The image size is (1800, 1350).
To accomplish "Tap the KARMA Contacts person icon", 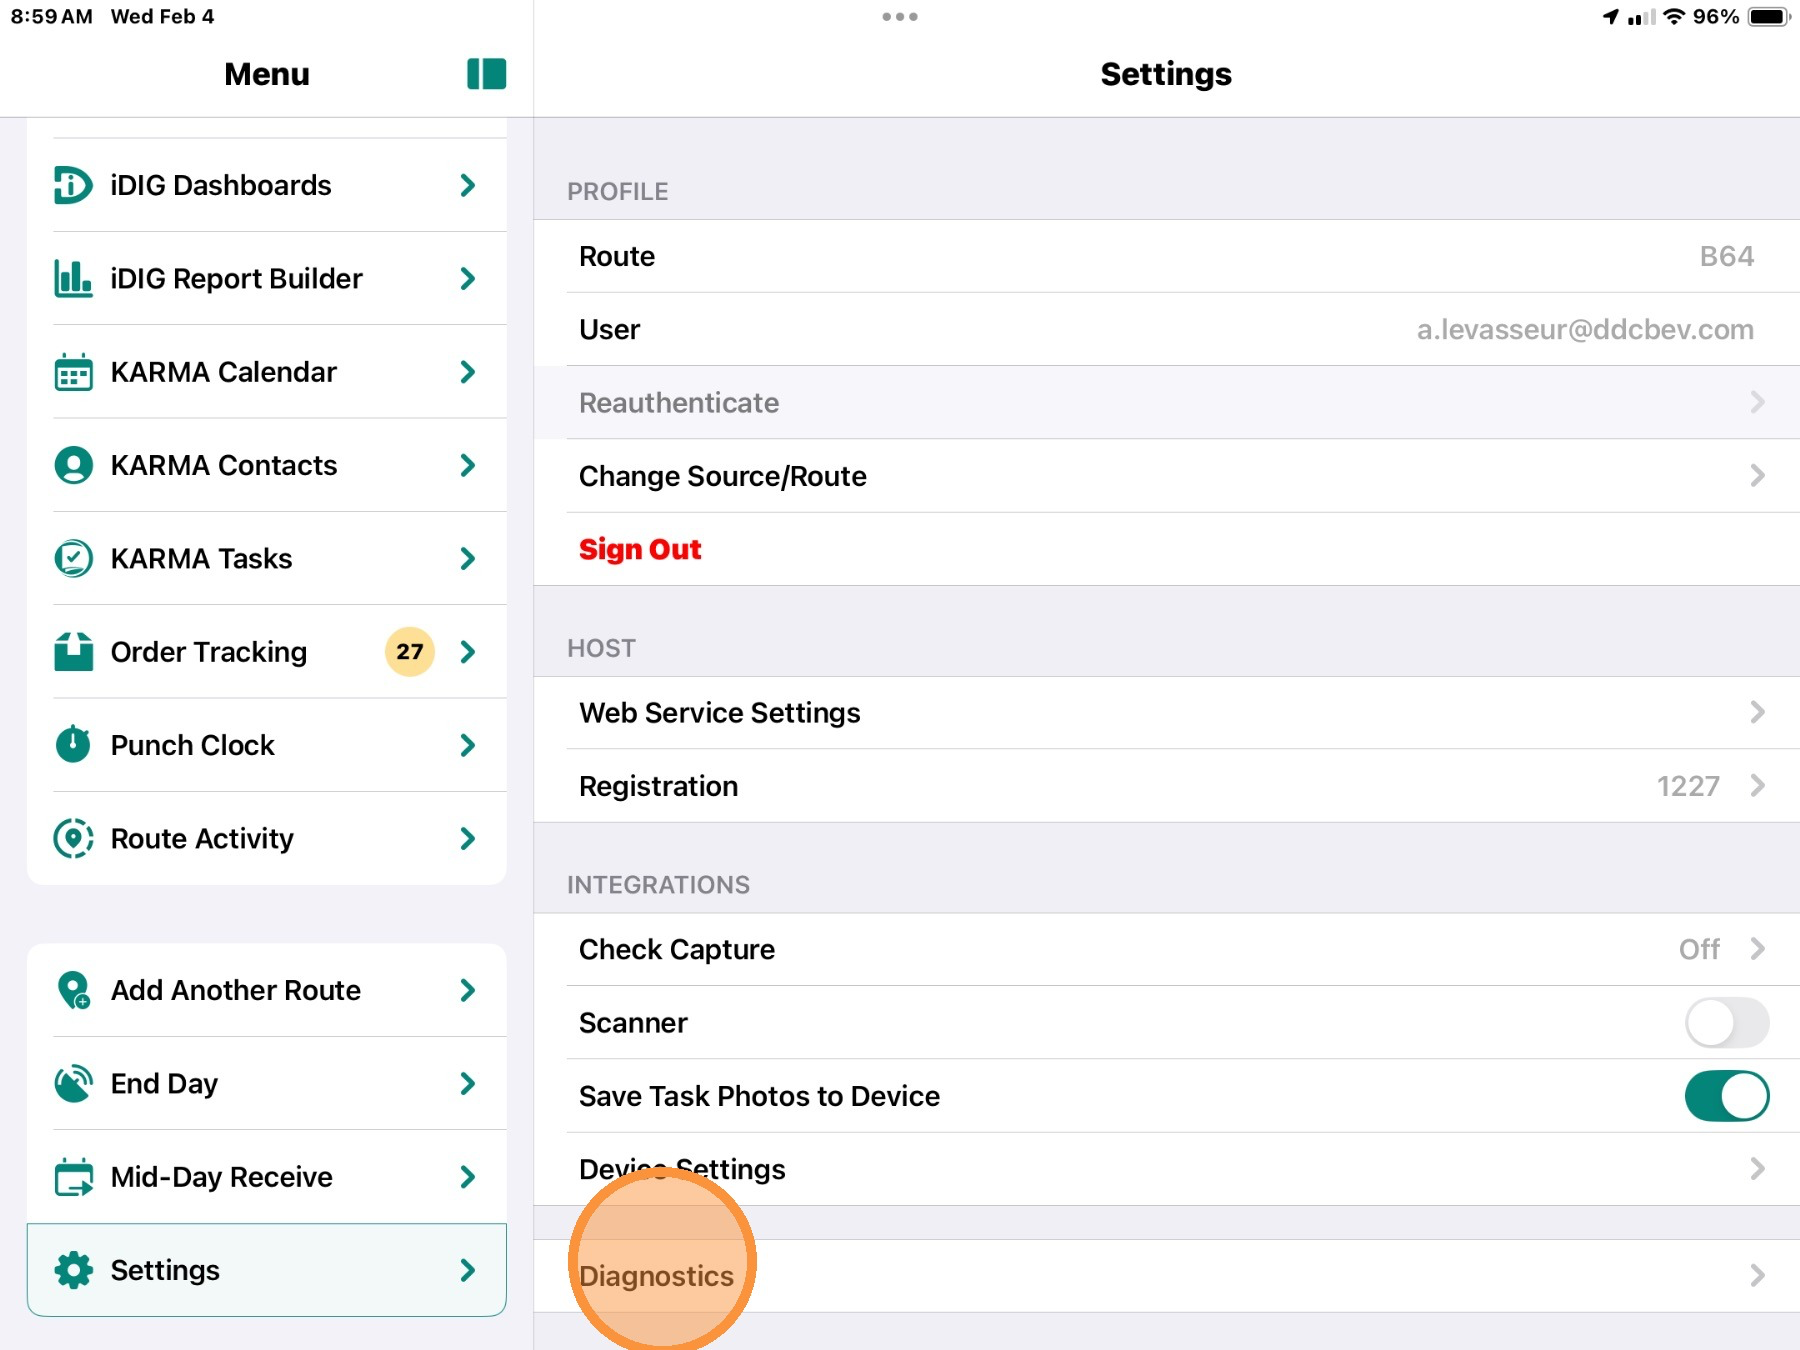I will pos(73,465).
